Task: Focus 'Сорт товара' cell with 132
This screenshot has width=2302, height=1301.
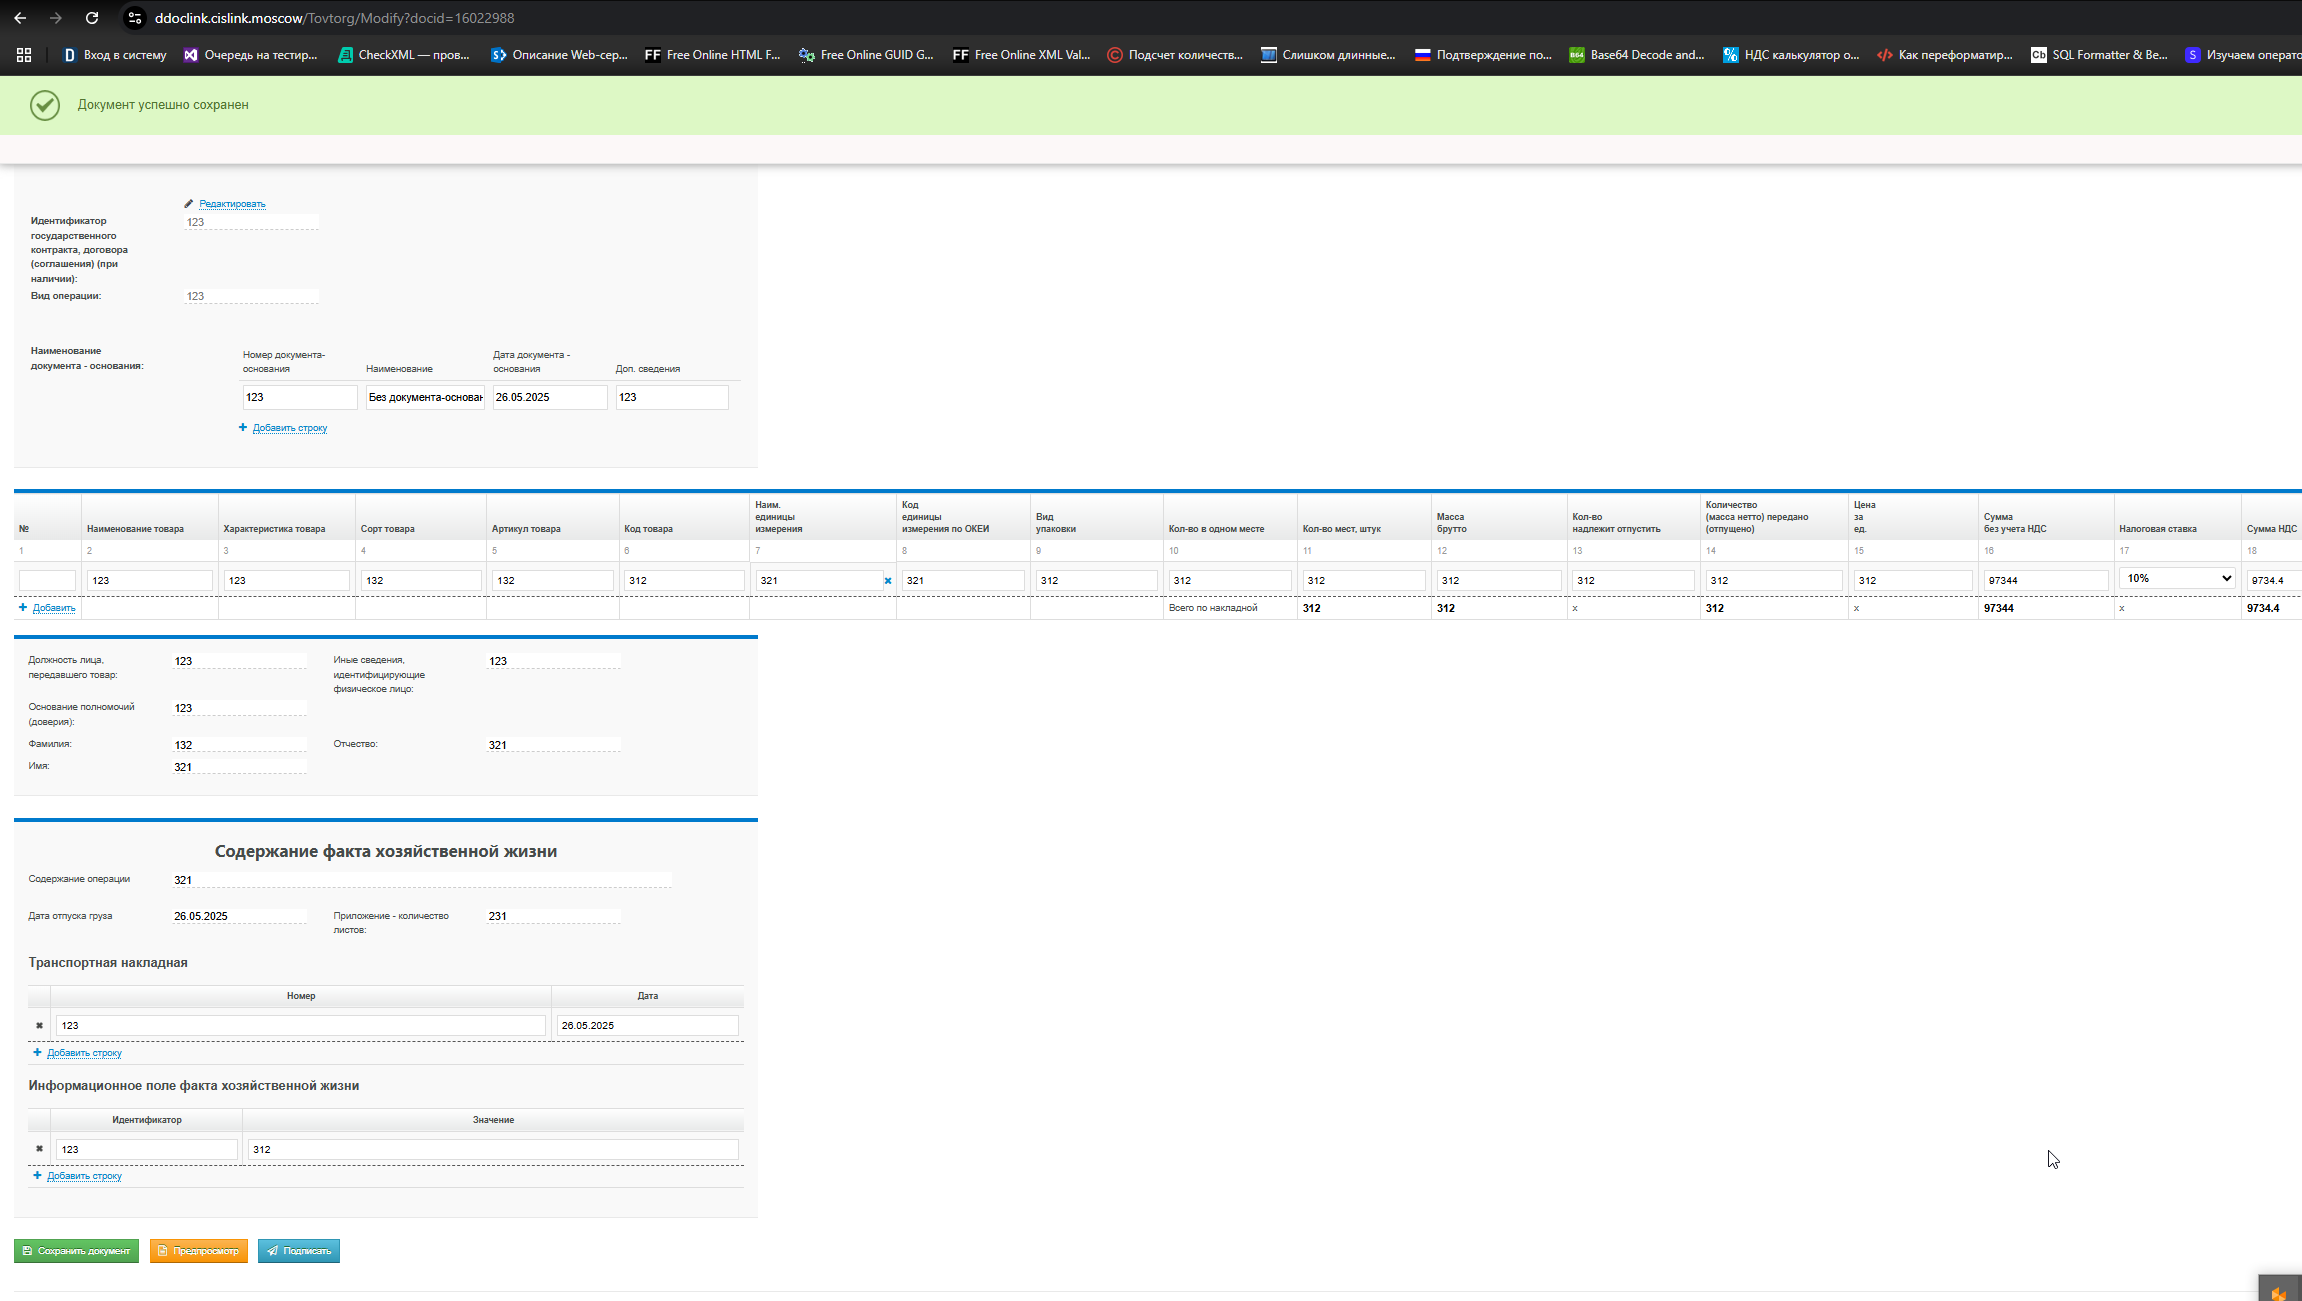Action: (x=421, y=580)
